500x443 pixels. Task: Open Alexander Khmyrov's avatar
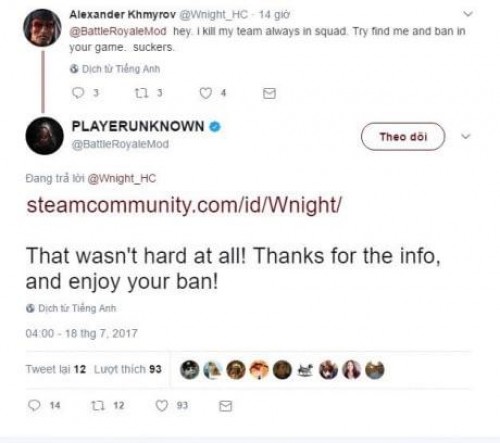42,28
